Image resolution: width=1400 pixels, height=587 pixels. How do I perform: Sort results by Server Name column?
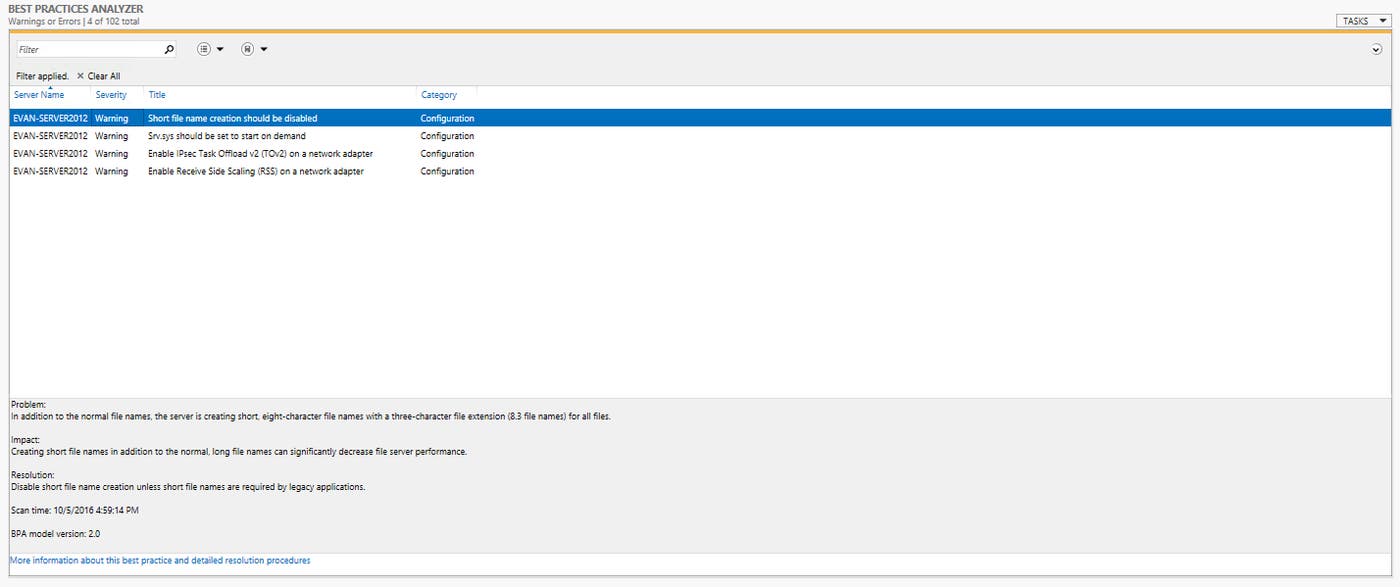(x=39, y=95)
